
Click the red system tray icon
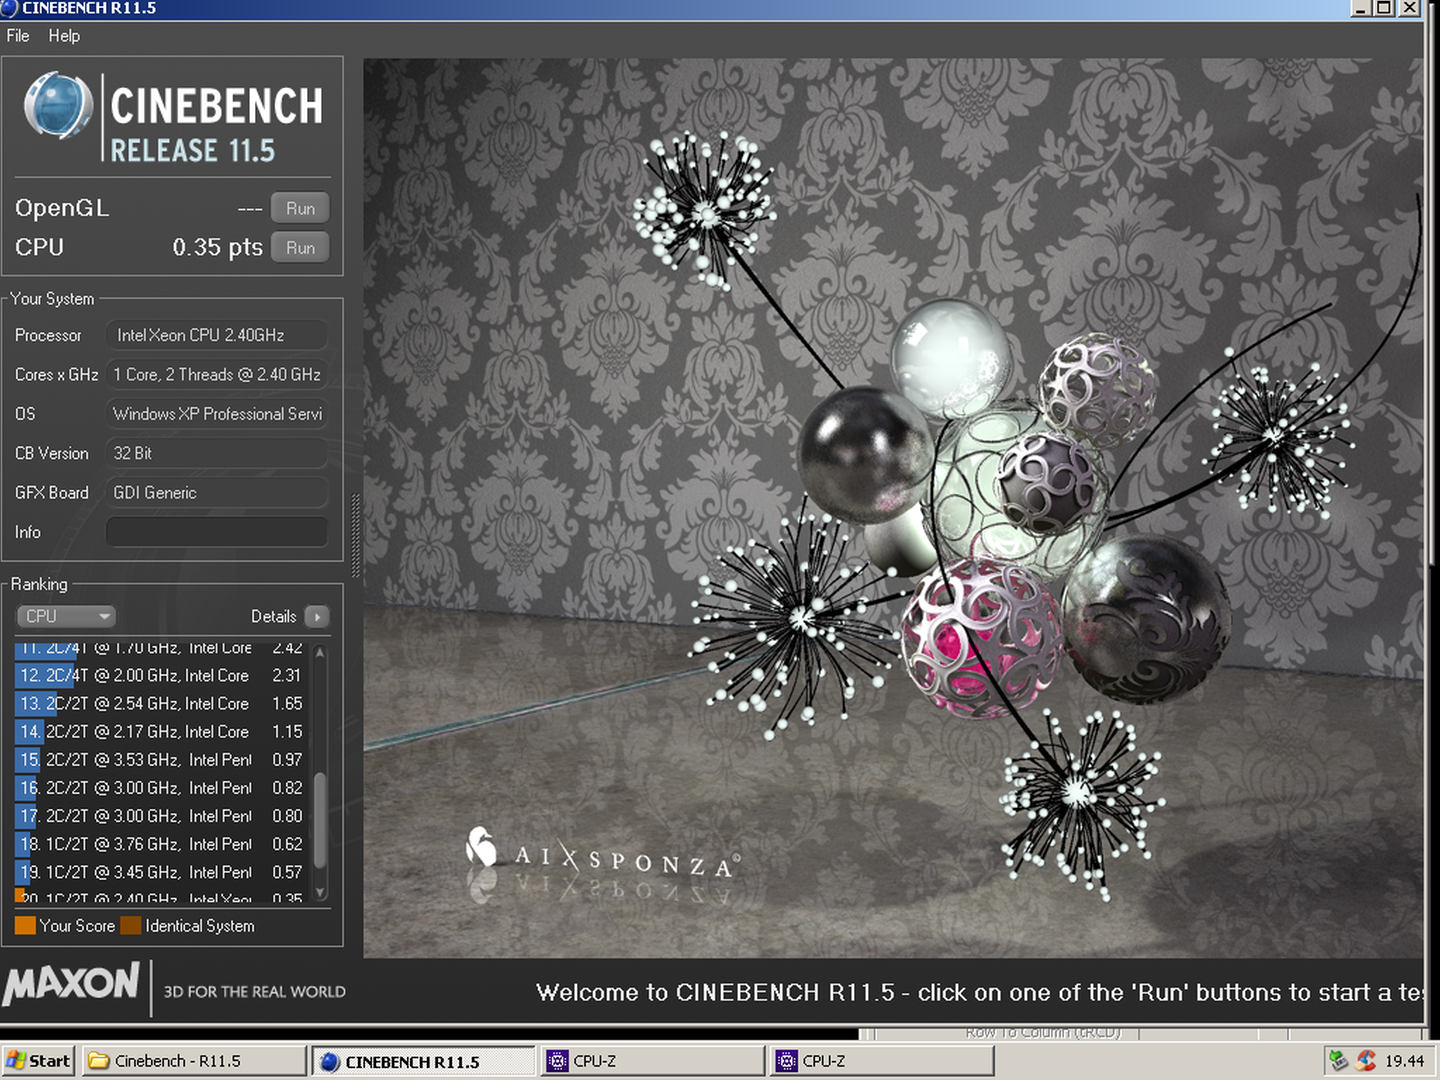pos(1365,1061)
